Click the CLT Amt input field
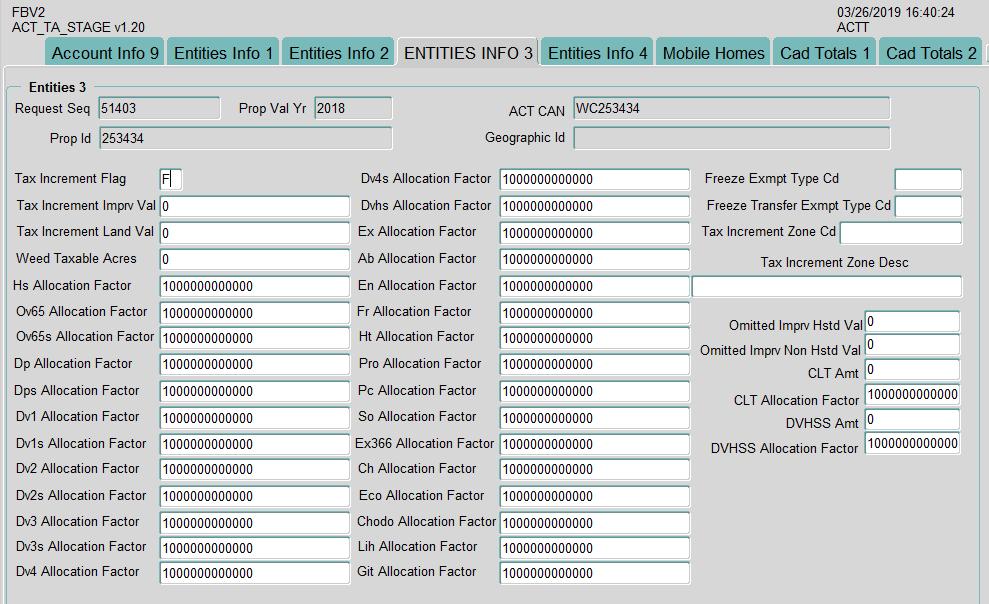The width and height of the screenshot is (989, 604). pyautogui.click(x=911, y=370)
